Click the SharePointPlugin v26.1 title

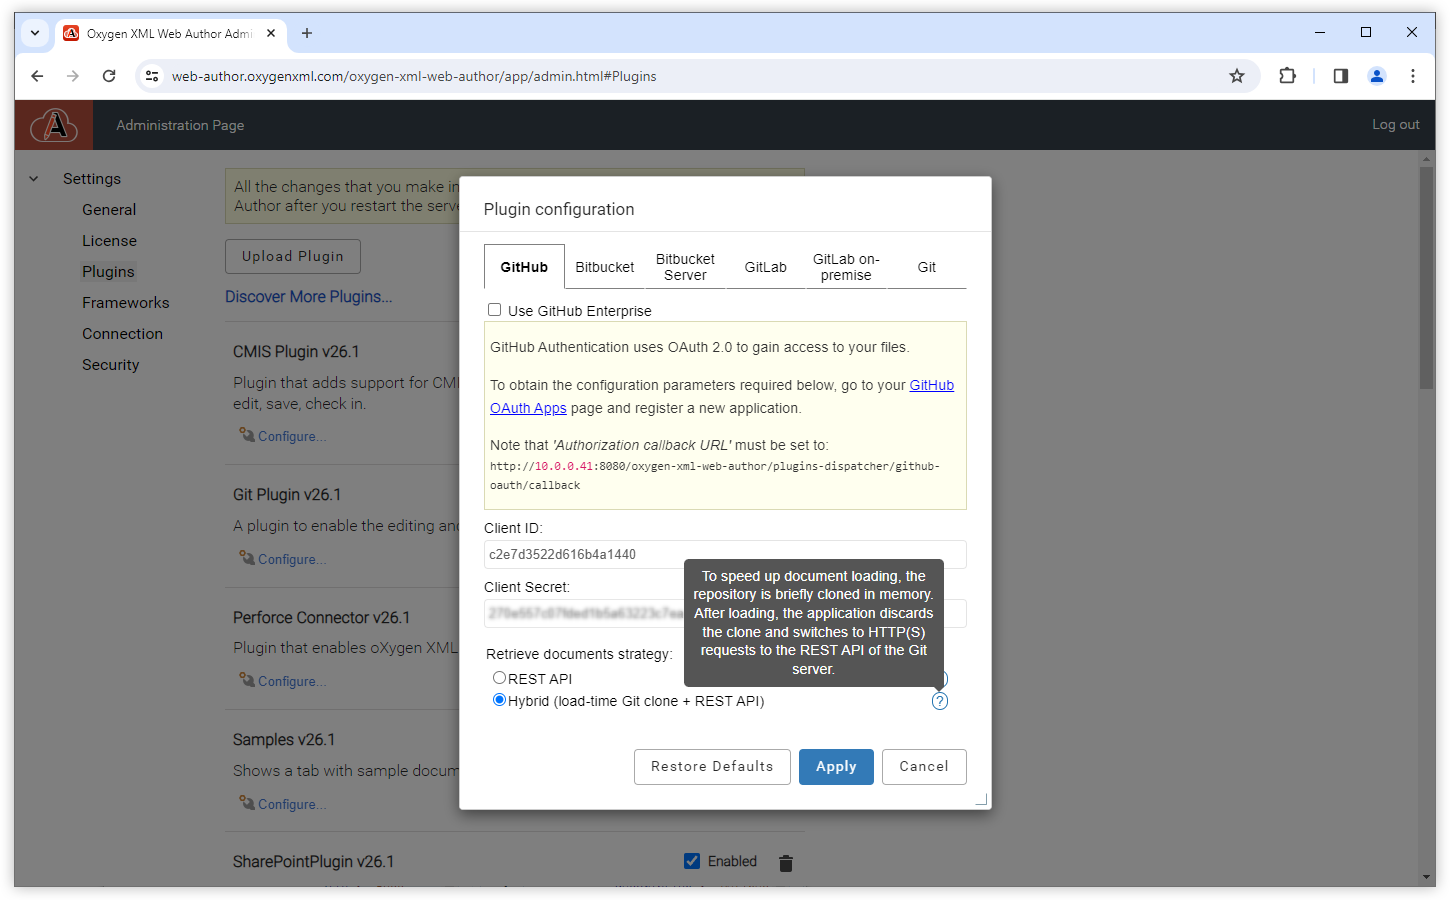(x=313, y=862)
